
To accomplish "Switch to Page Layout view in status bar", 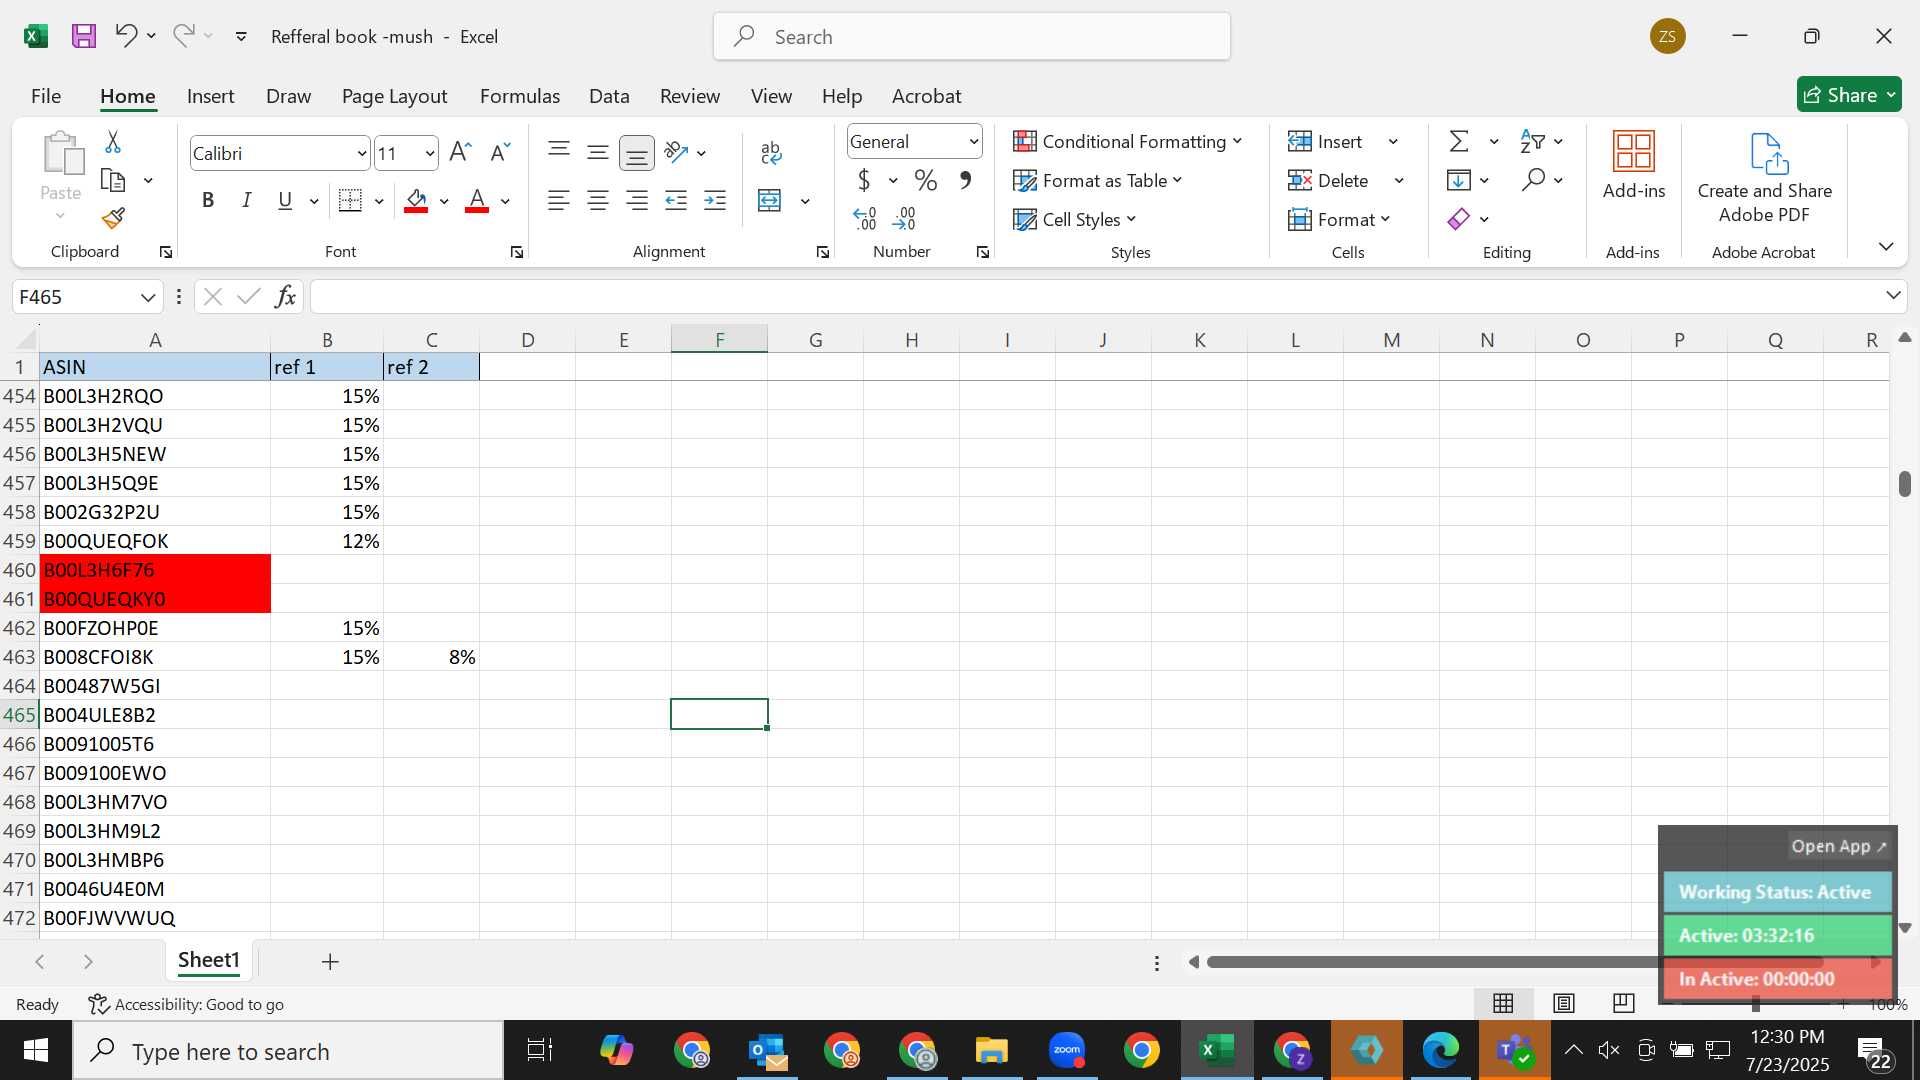I will [1564, 1003].
